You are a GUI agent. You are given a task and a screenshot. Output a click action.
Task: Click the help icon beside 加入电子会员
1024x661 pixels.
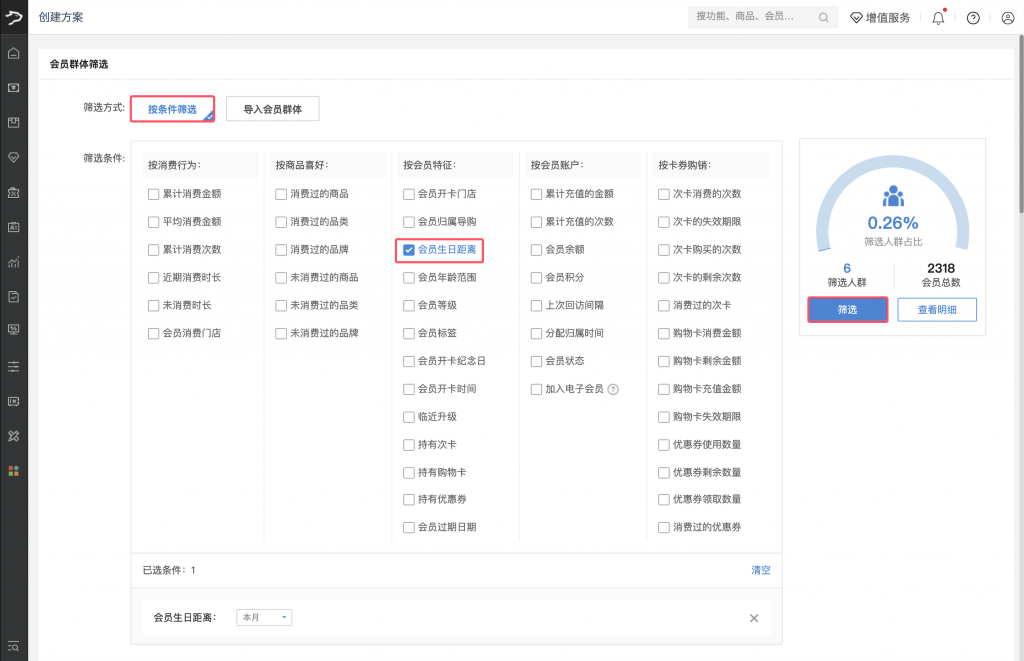[613, 389]
